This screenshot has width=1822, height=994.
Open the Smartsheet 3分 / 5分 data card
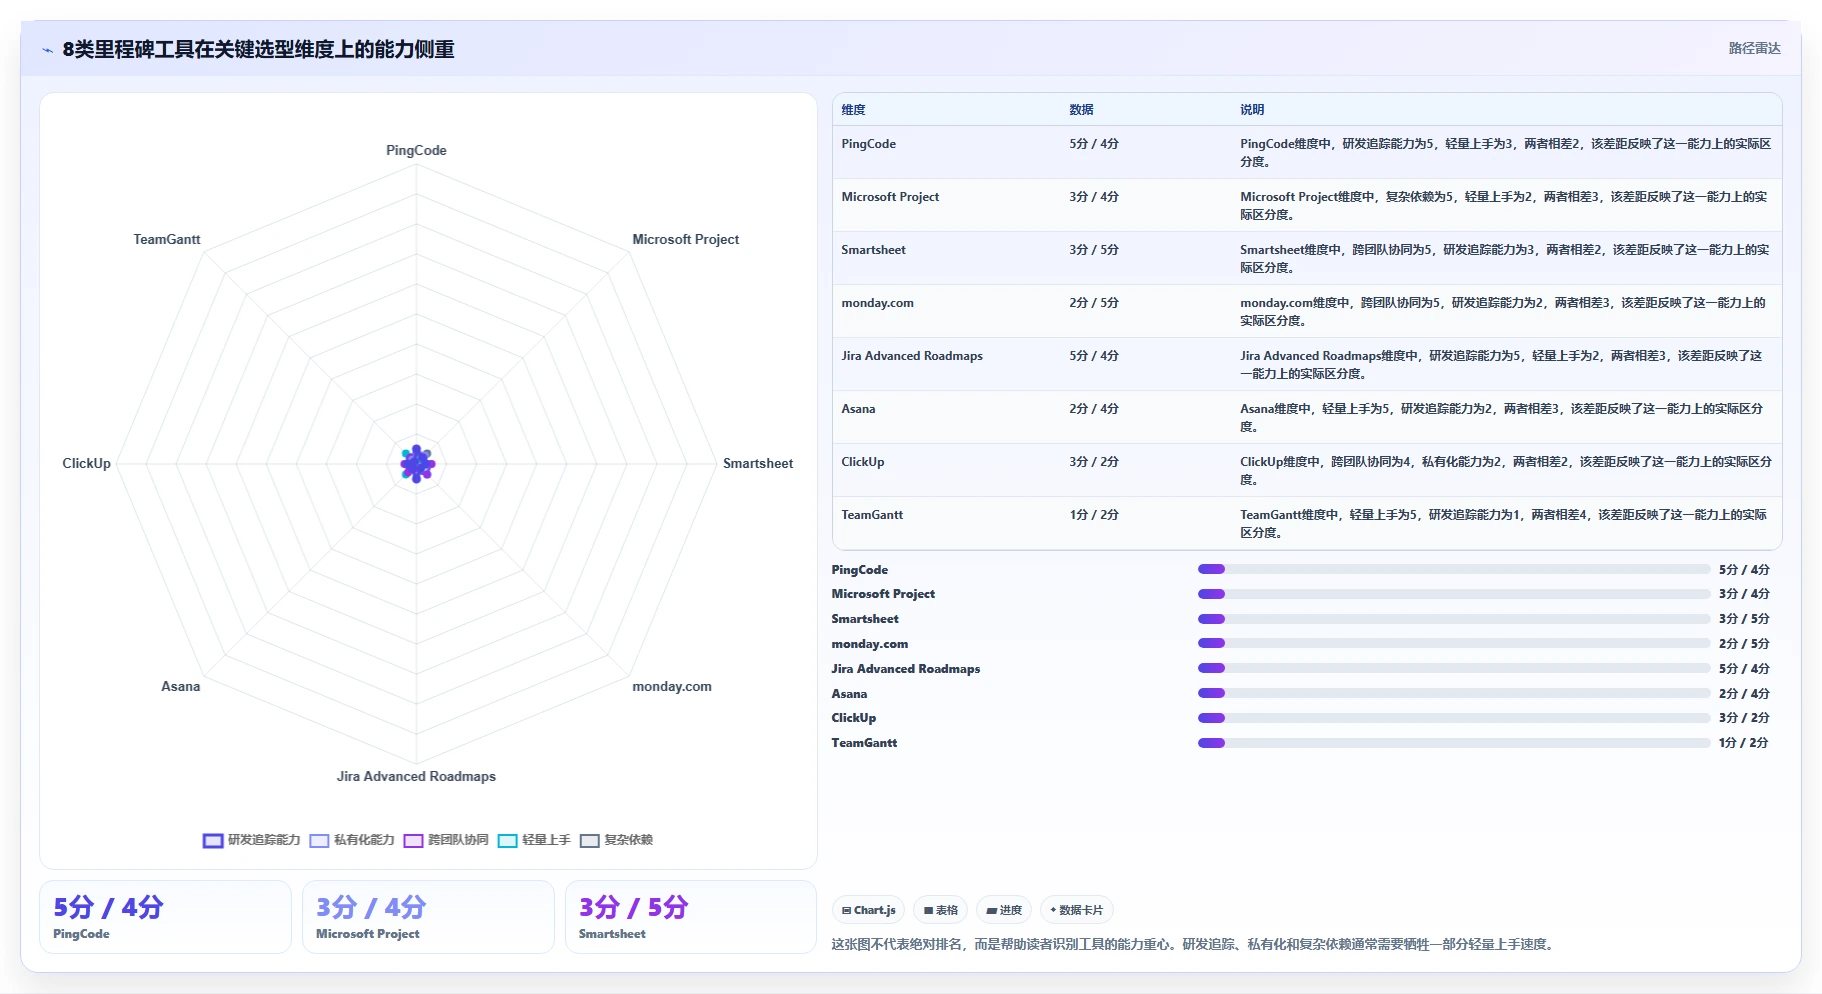(691, 917)
